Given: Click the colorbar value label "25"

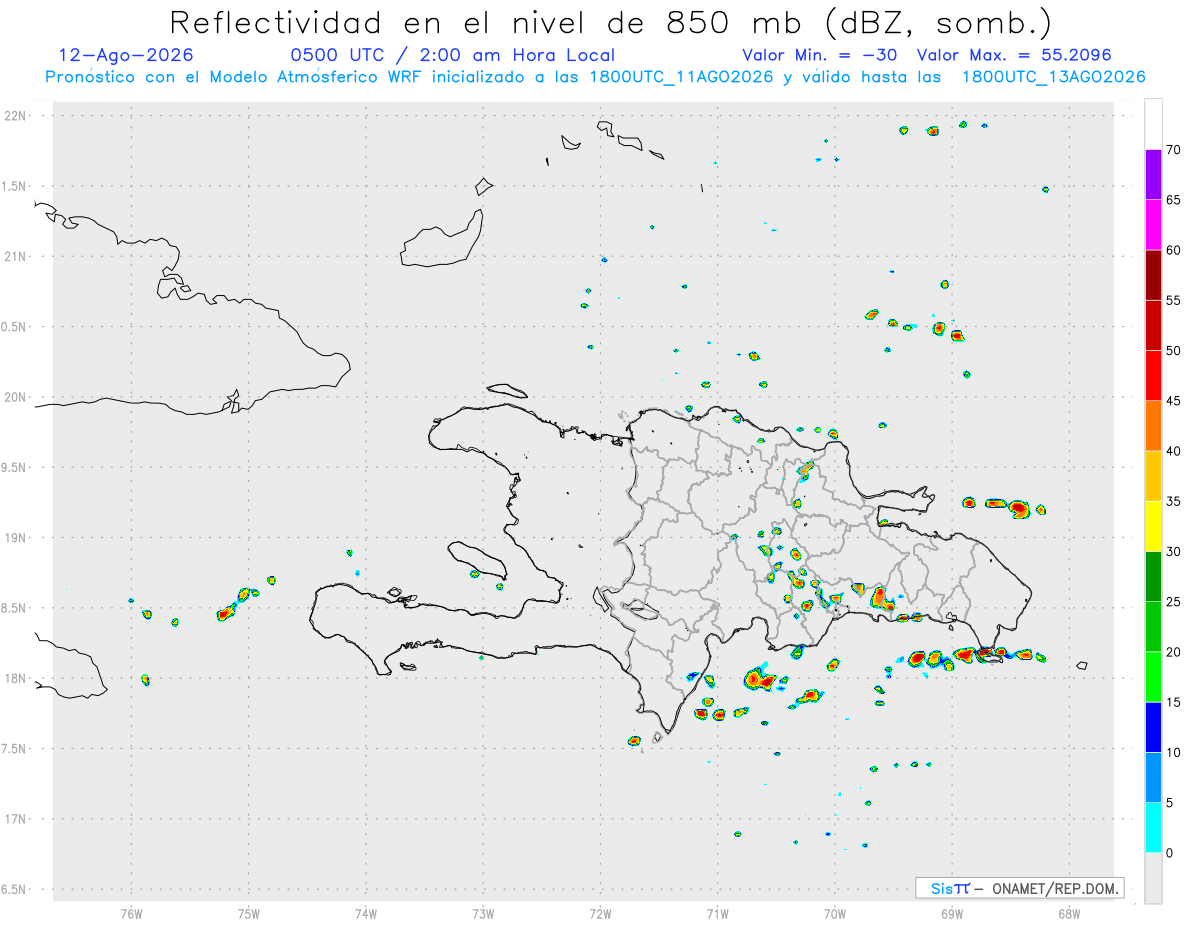Looking at the screenshot, I should 1173,602.
